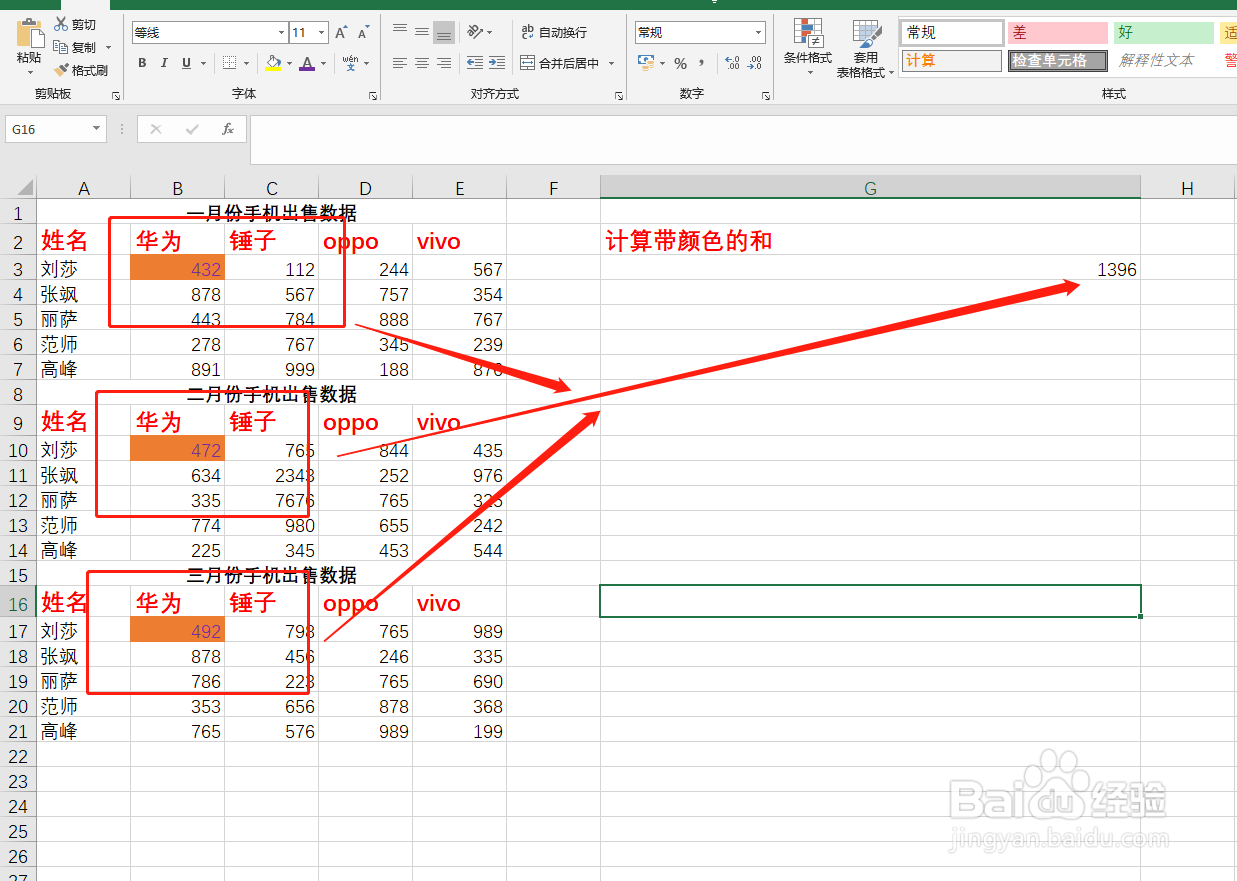Click the 复制 copy icon
Screen dimensions: 1237x881
(x=62, y=46)
